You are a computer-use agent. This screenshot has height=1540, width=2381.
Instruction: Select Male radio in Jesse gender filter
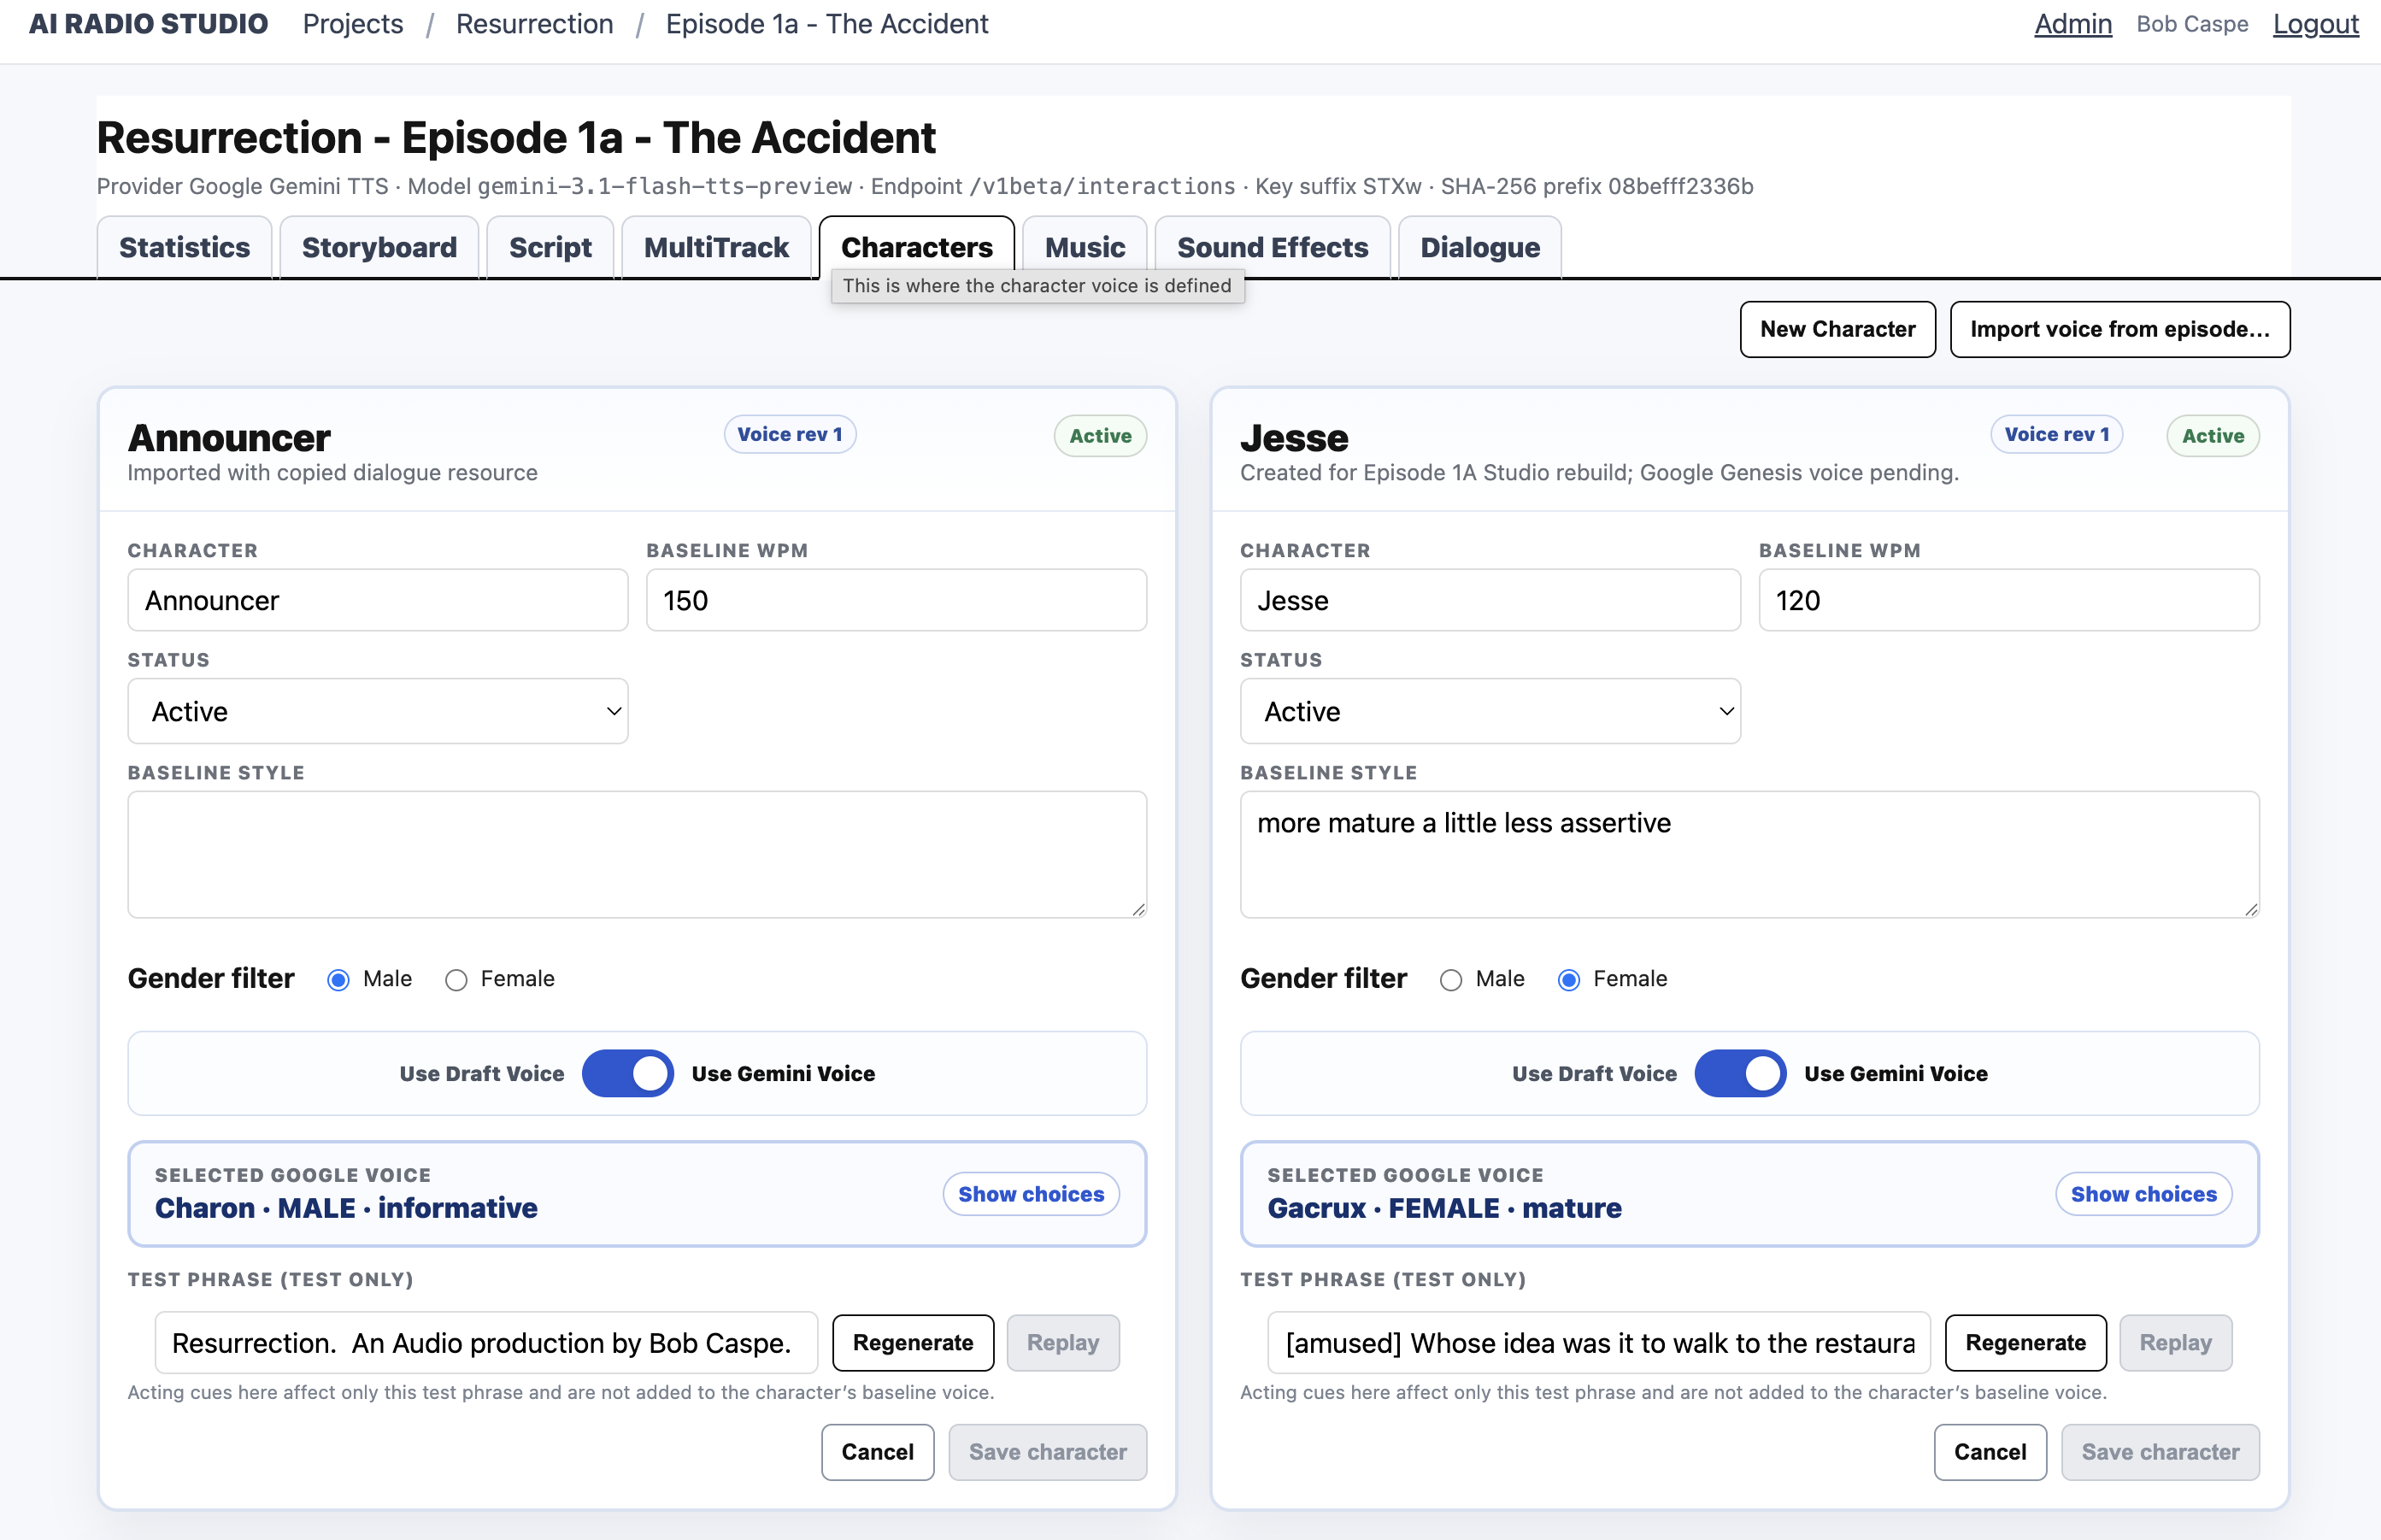click(1450, 980)
